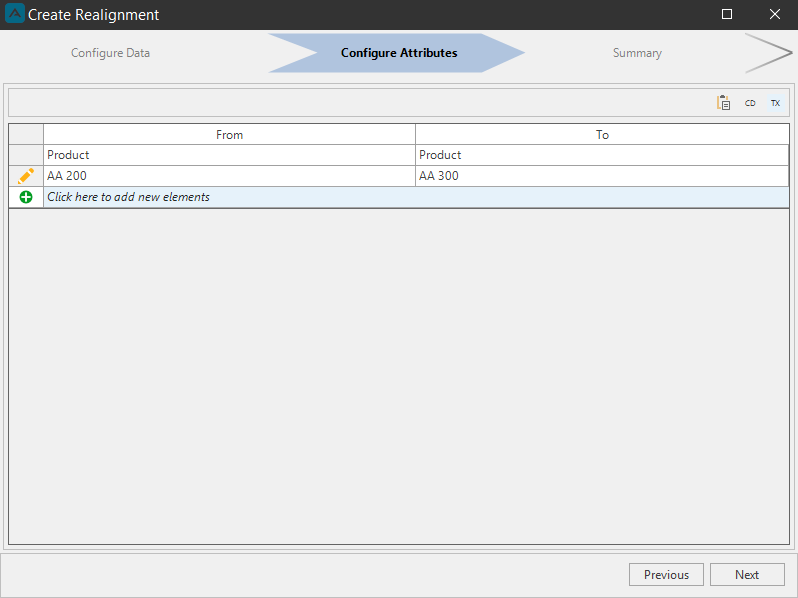
Task: Switch display to CD code mode
Action: pos(750,103)
